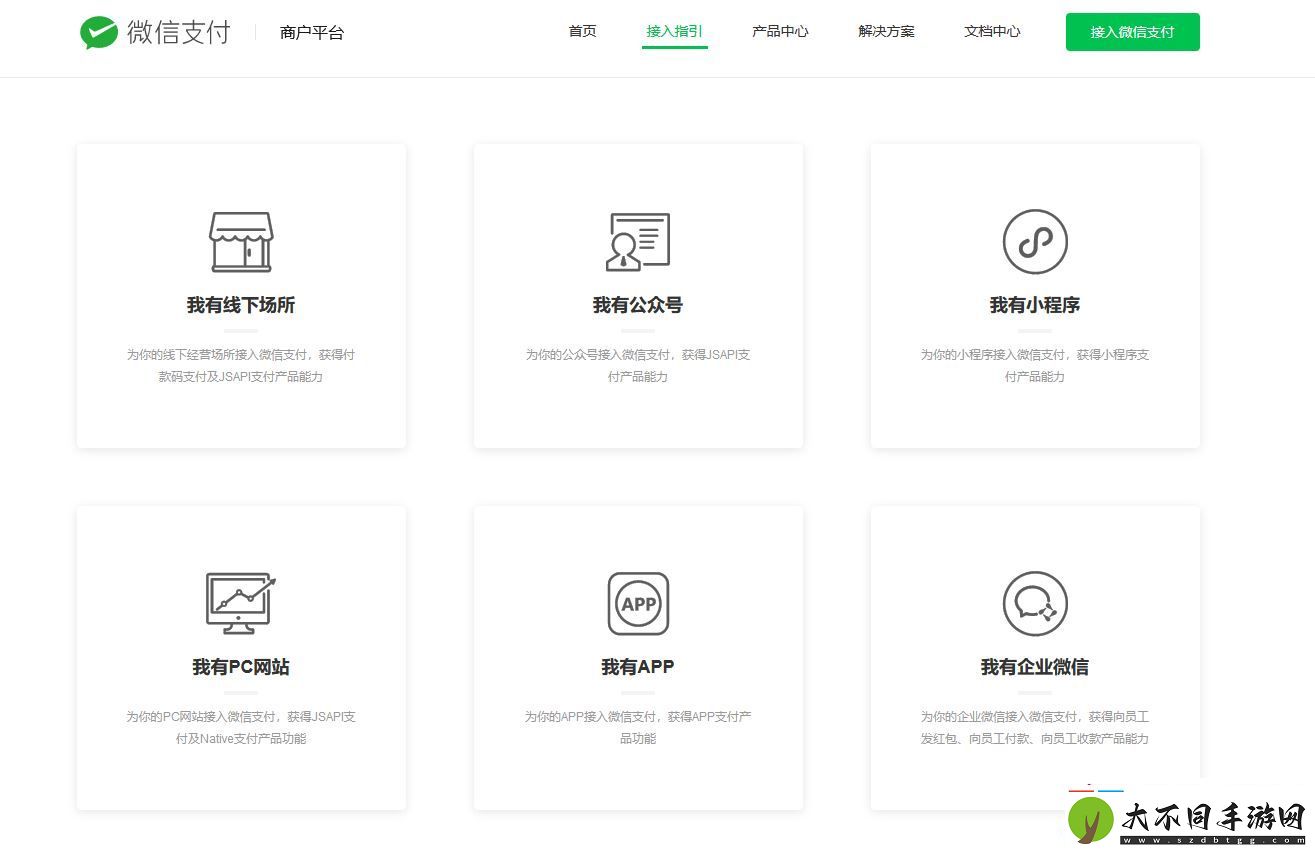Click the description mentioning APP支付产品功能
Screen dimensions: 1315x850
click(x=638, y=728)
